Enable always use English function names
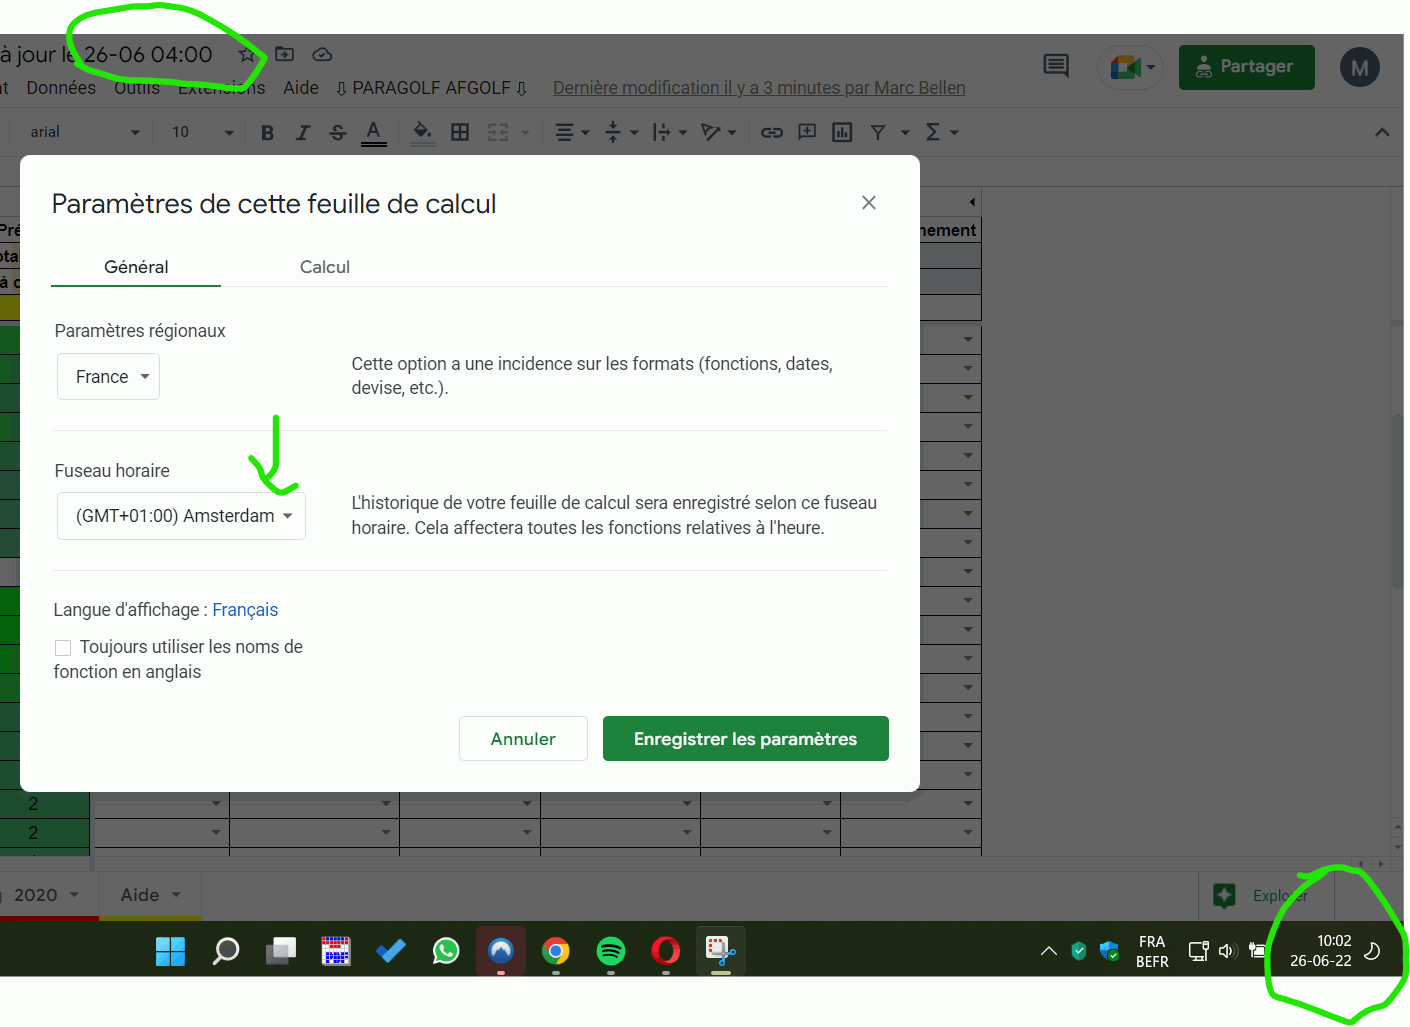 63,648
